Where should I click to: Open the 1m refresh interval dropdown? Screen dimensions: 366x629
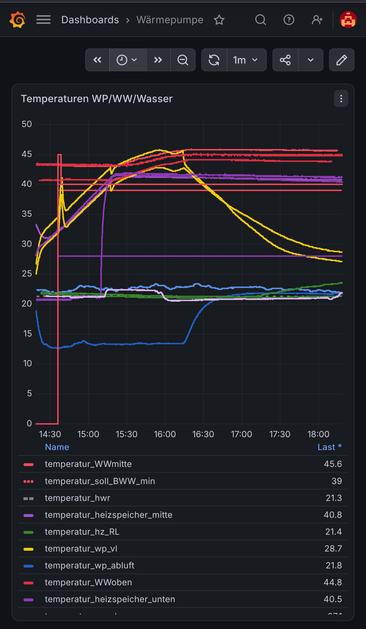247,60
